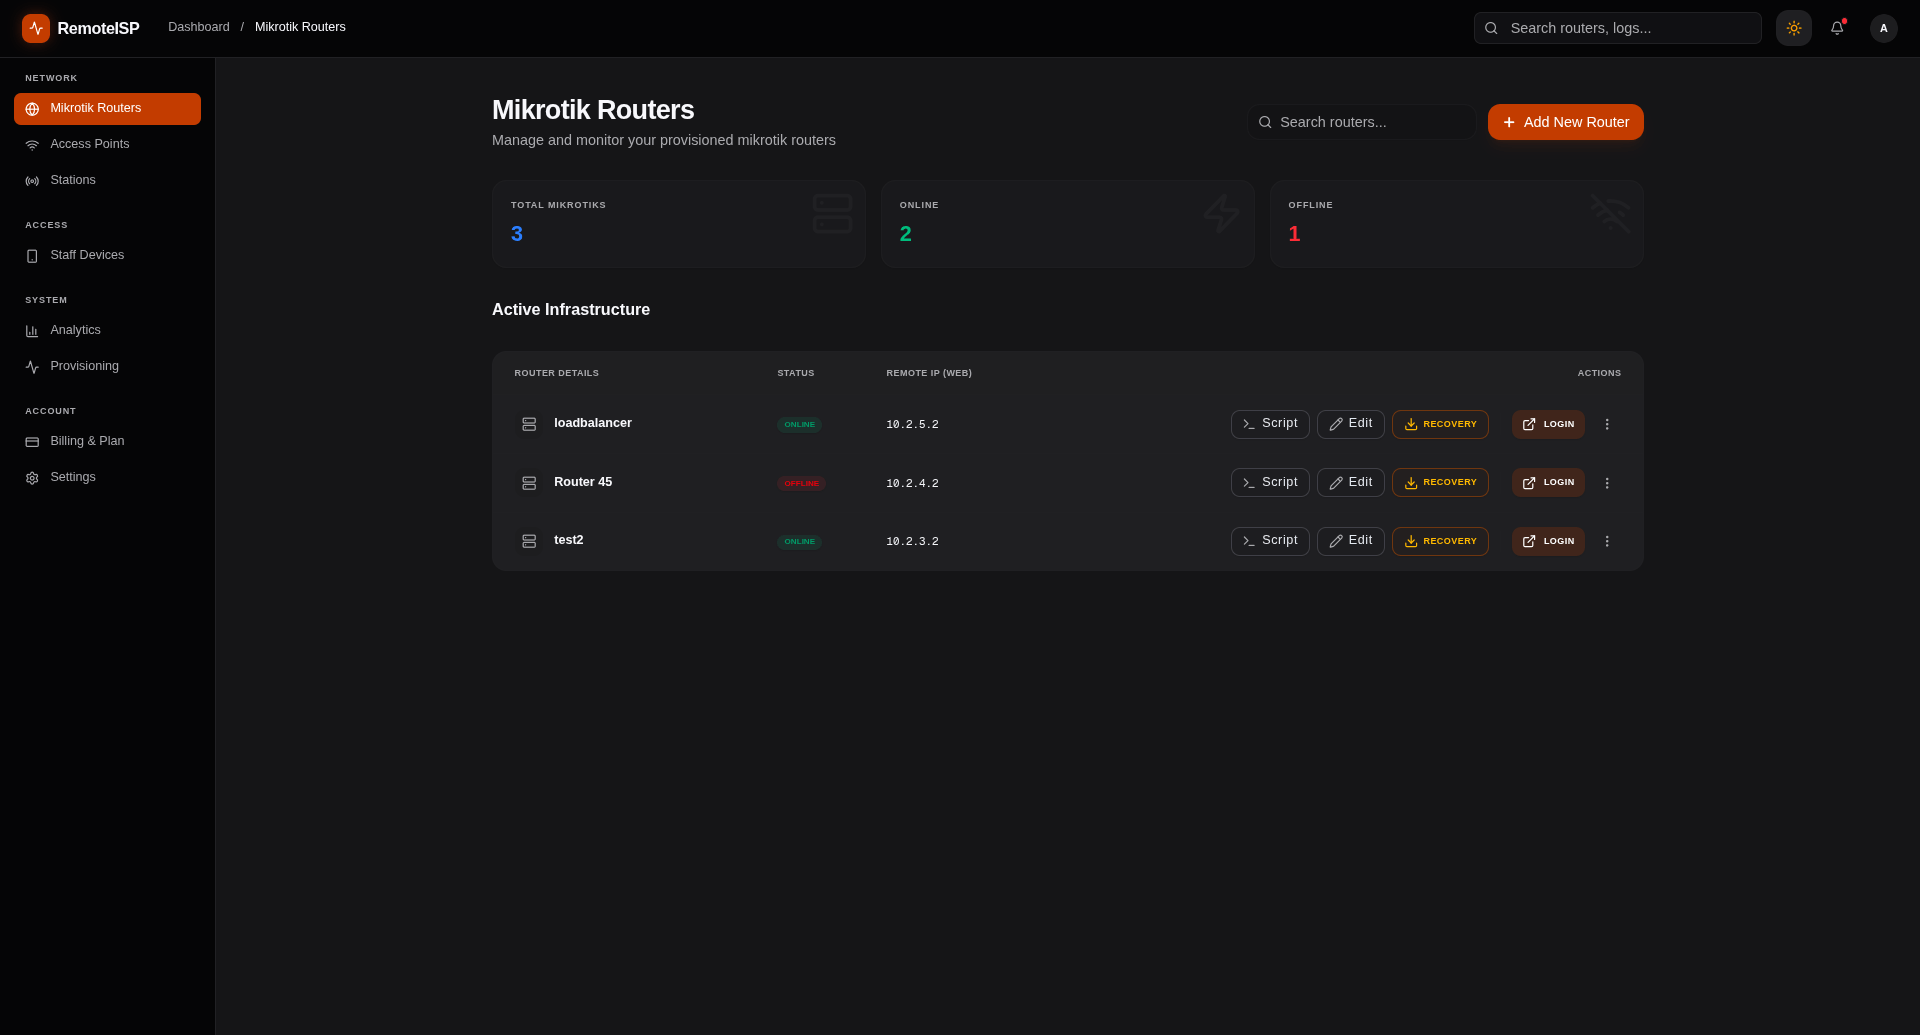This screenshot has height=1035, width=1920.
Task: Go to Dashboard breadcrumb link
Action: click(x=199, y=27)
